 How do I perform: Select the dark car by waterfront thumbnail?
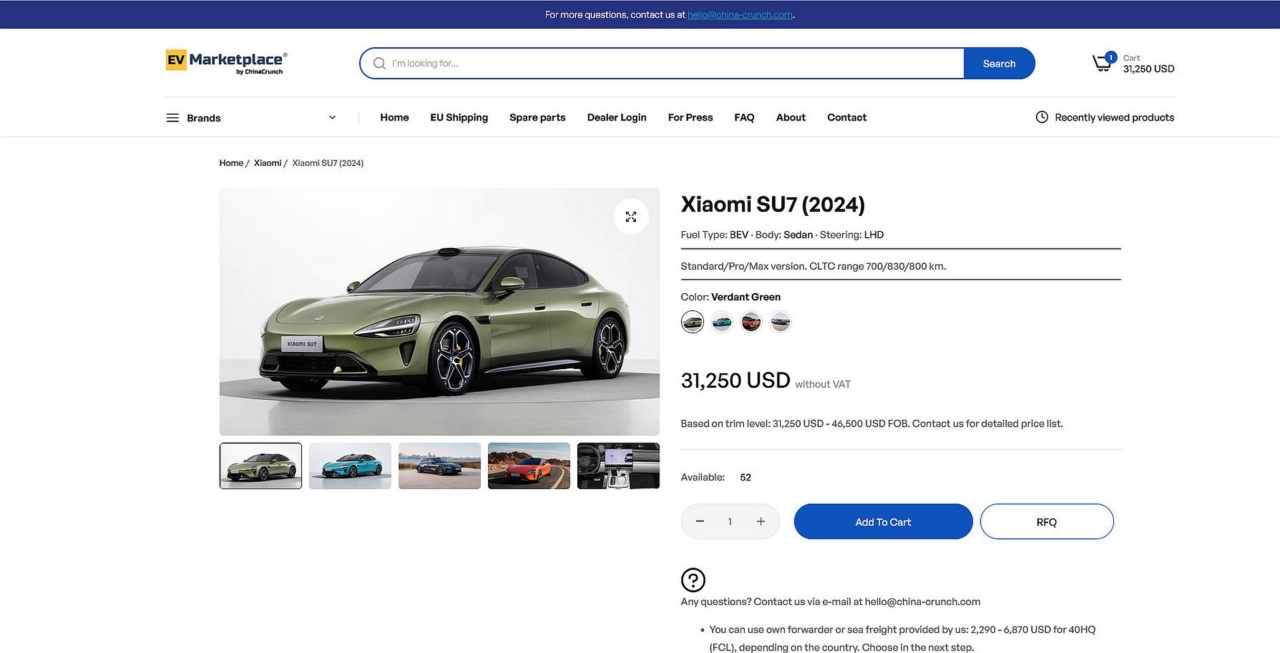click(440, 466)
